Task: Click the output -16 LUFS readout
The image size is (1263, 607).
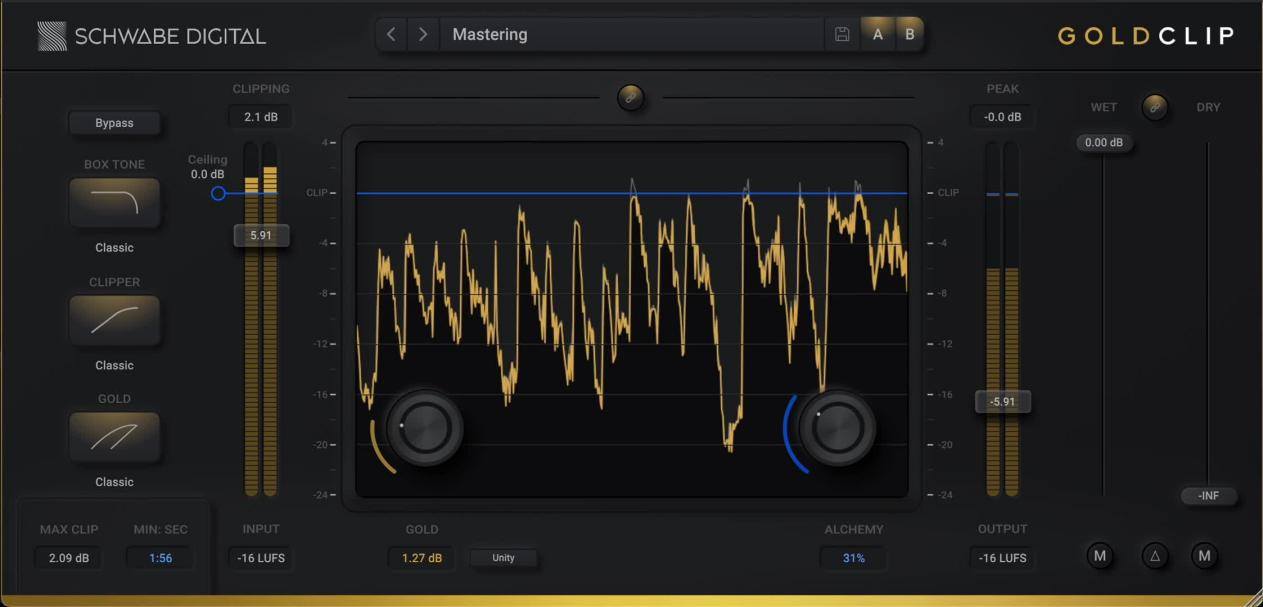Action: [x=1002, y=558]
